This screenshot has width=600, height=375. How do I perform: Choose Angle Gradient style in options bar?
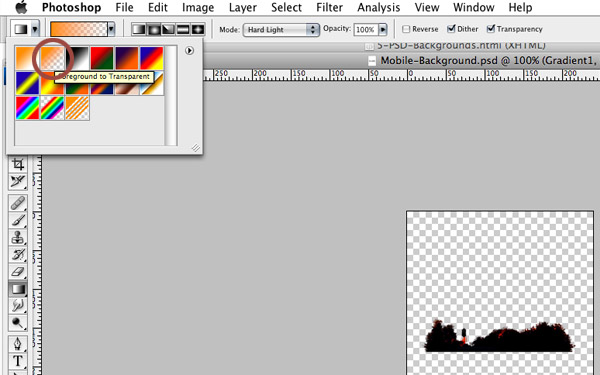coord(168,29)
